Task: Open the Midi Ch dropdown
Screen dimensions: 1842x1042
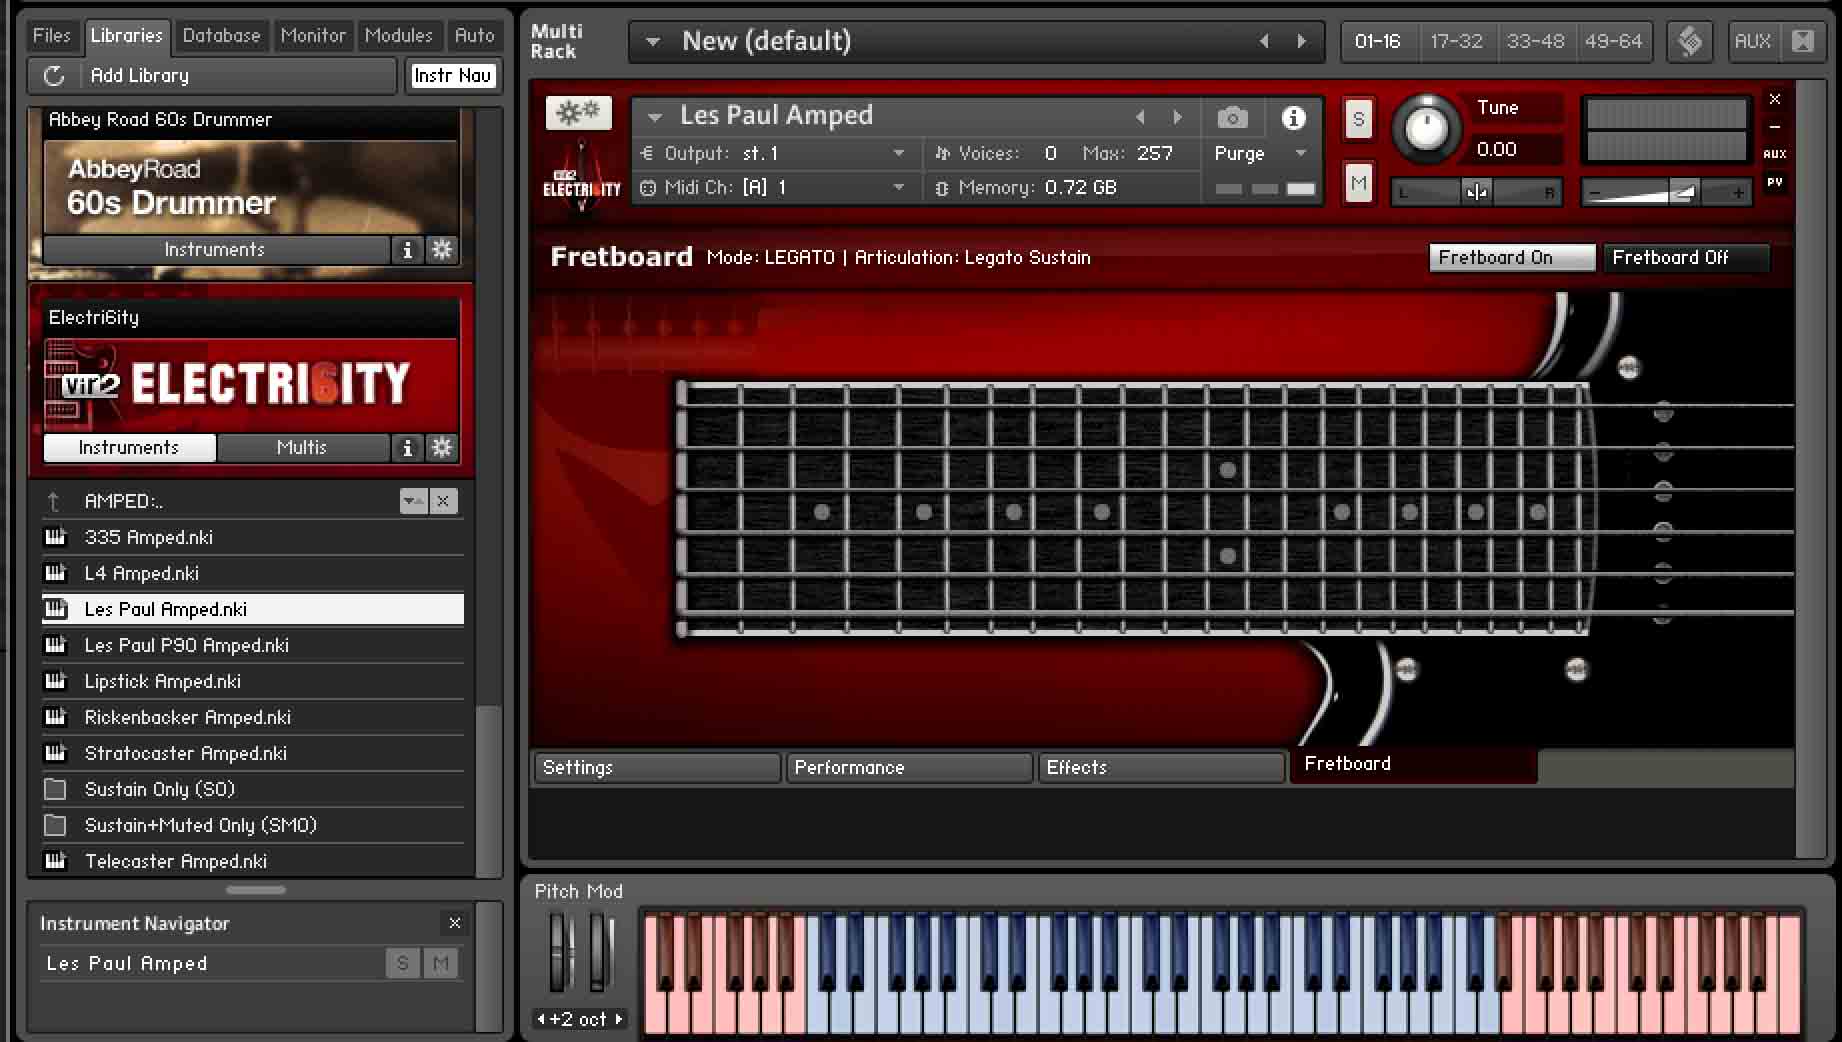Action: [899, 187]
